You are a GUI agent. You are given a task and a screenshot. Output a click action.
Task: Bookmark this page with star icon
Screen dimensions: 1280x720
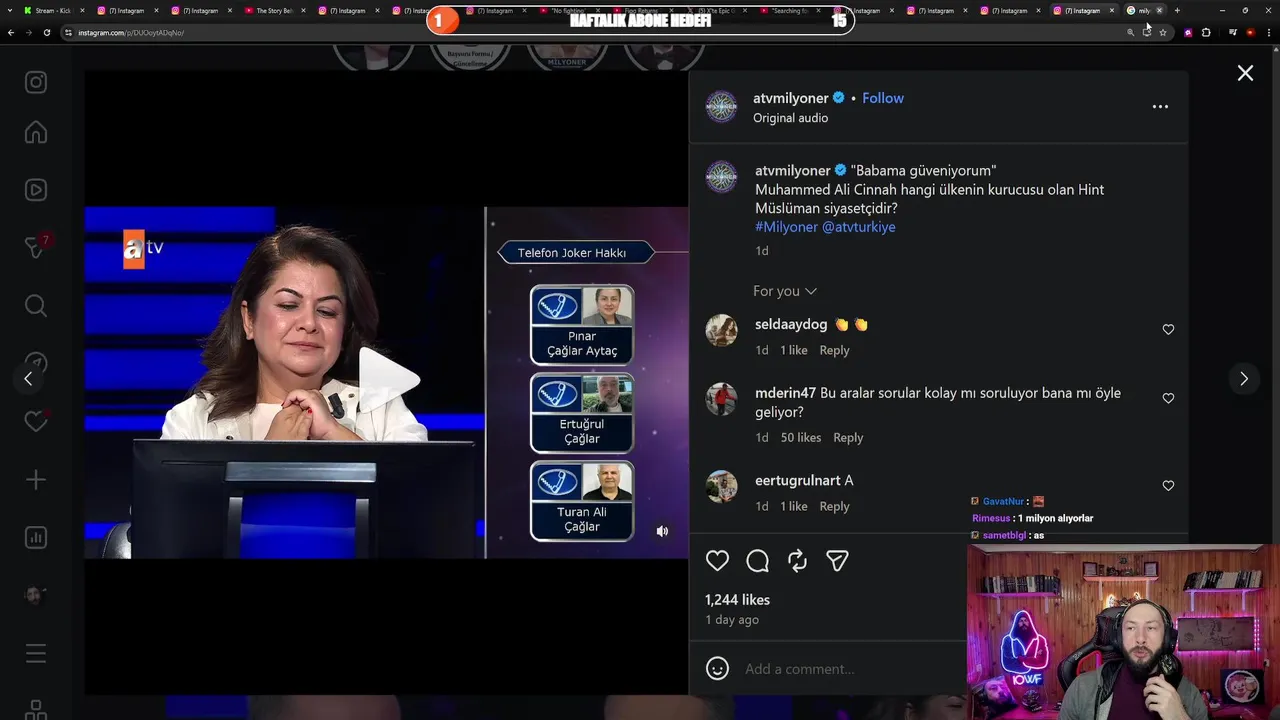(1163, 32)
